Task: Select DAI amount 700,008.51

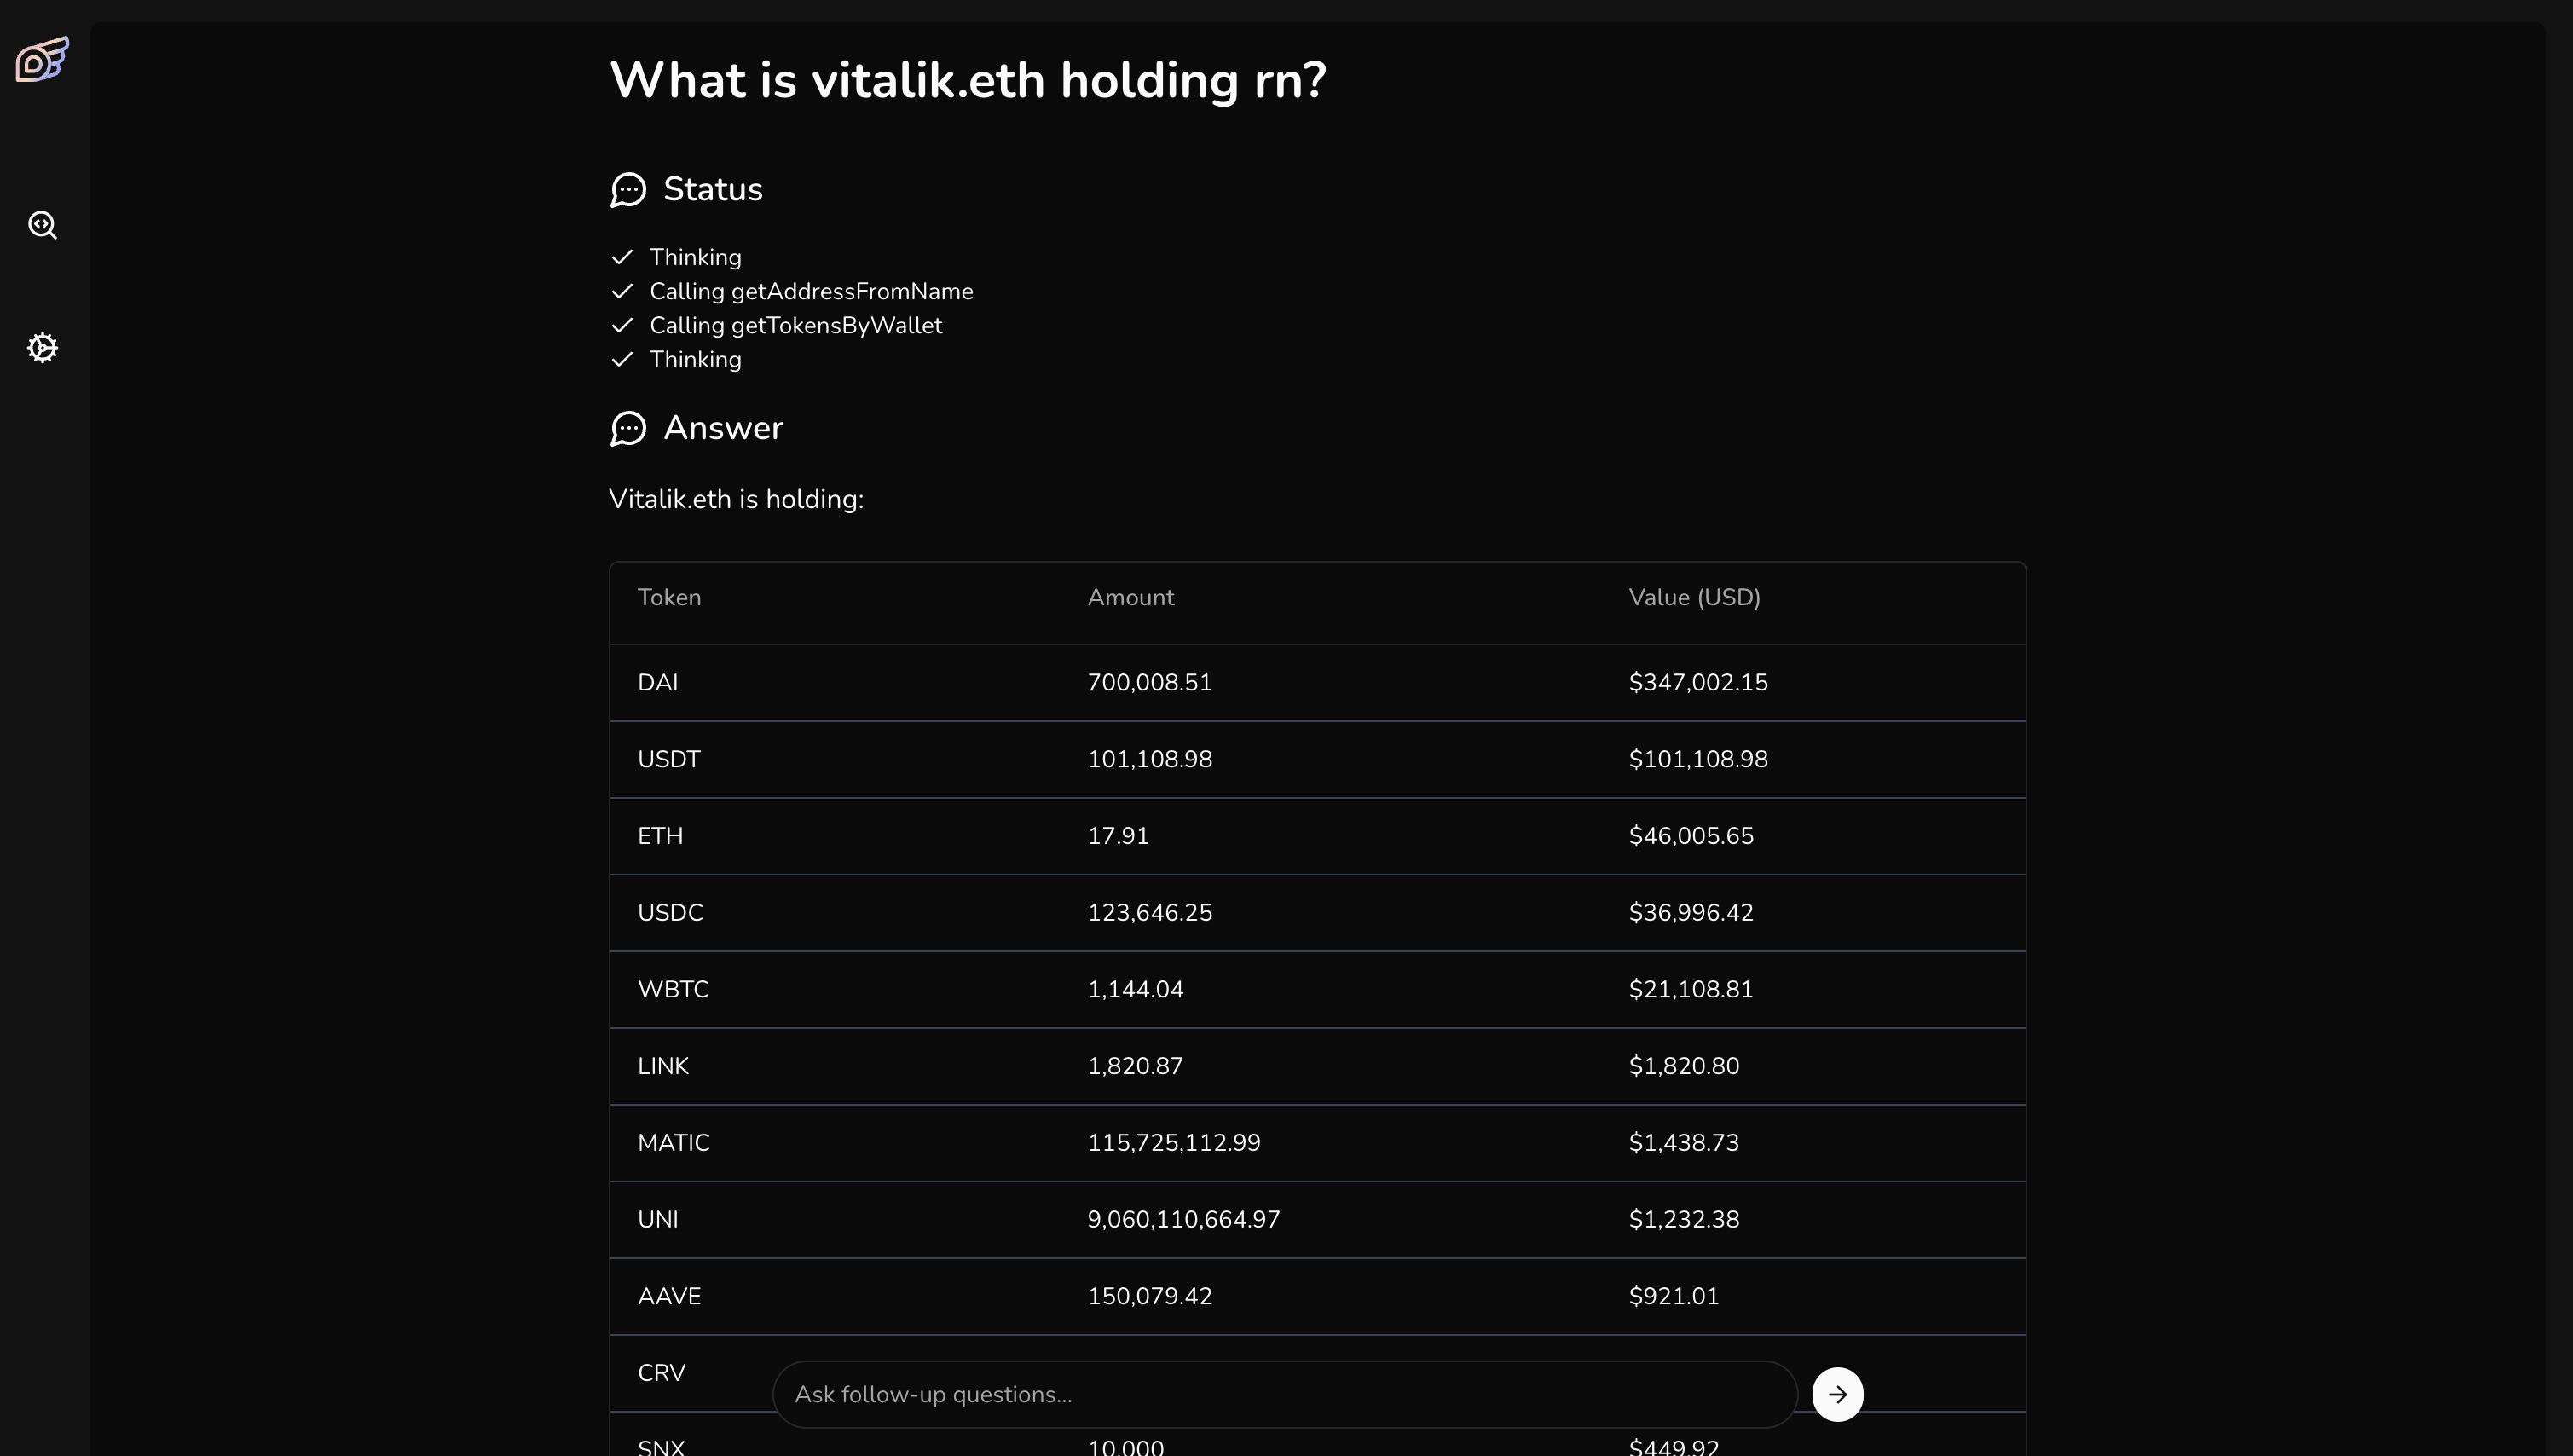Action: pyautogui.click(x=1149, y=682)
